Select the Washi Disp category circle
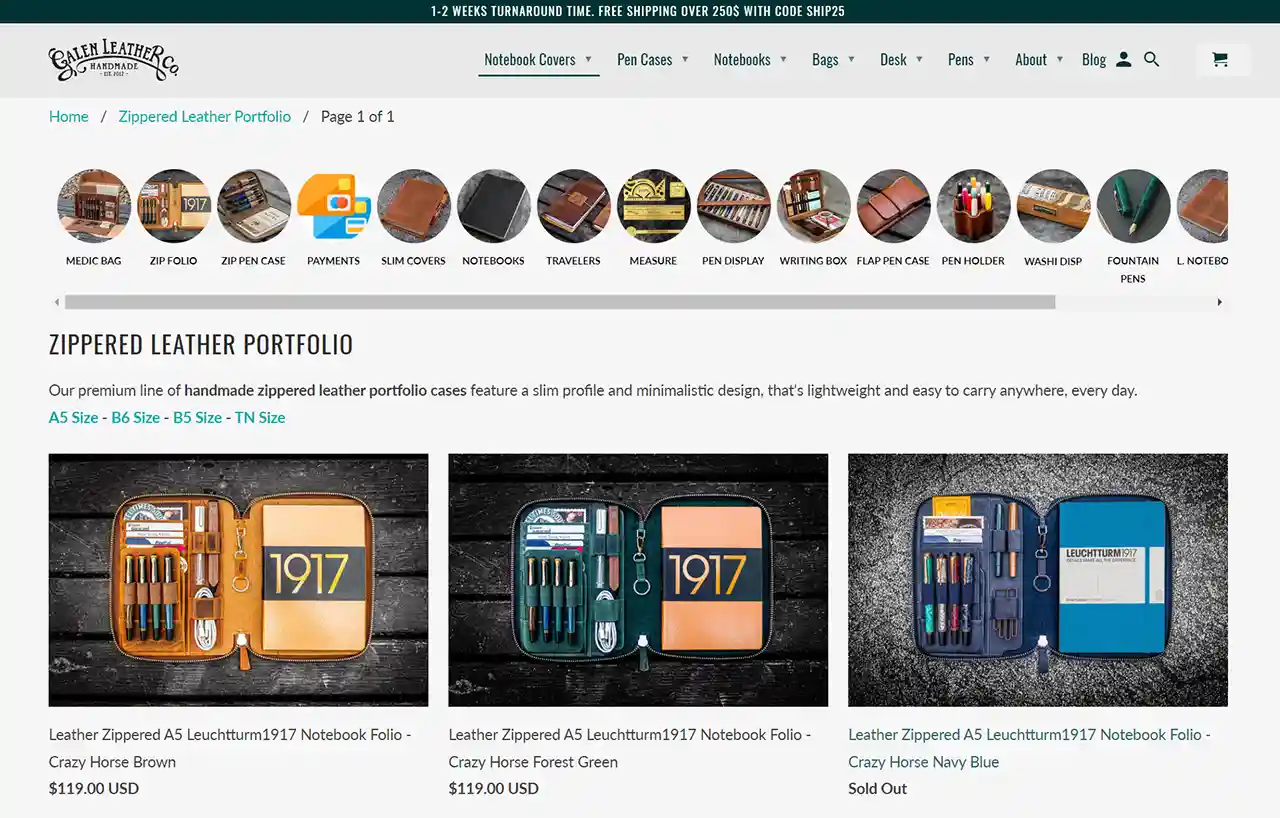This screenshot has height=818, width=1280. (x=1054, y=206)
